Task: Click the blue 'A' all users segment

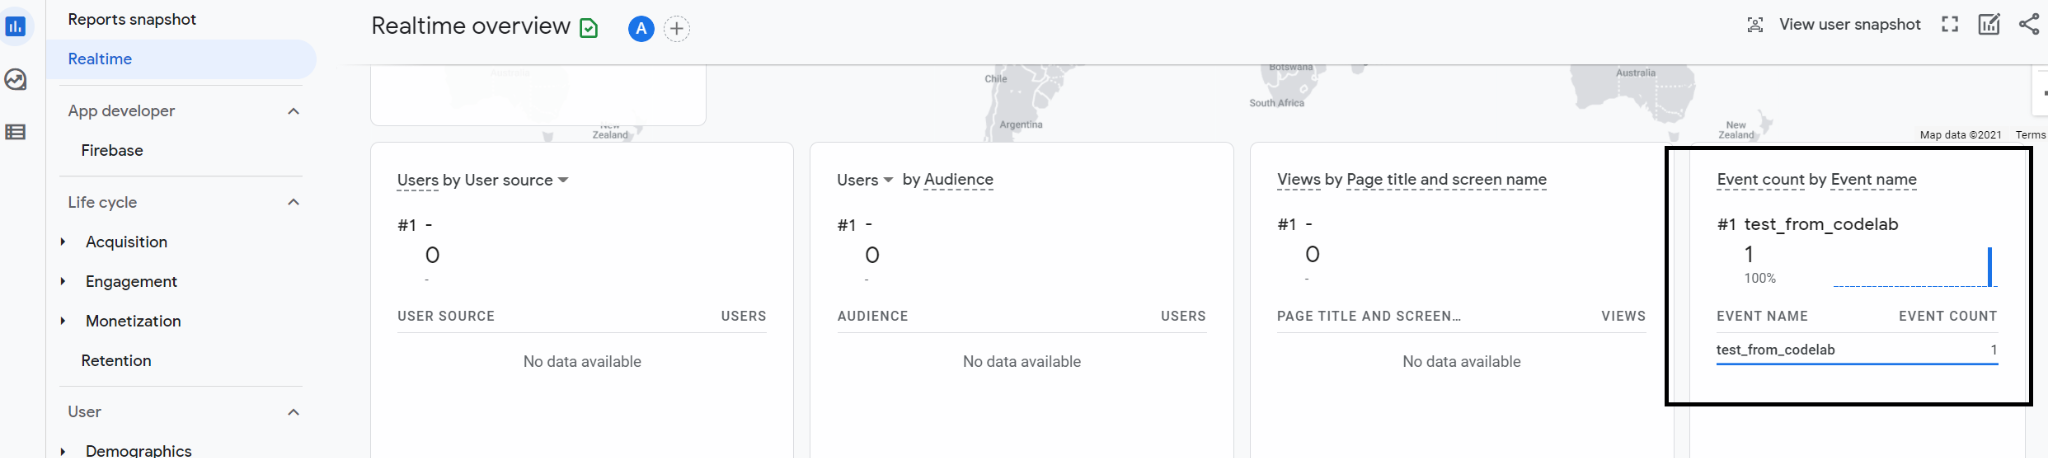Action: (x=641, y=29)
